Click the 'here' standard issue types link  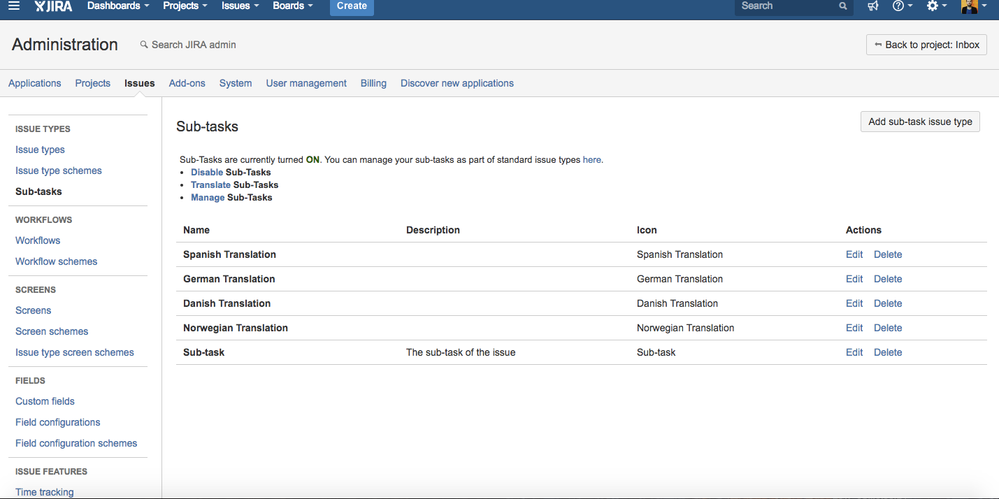coord(592,160)
